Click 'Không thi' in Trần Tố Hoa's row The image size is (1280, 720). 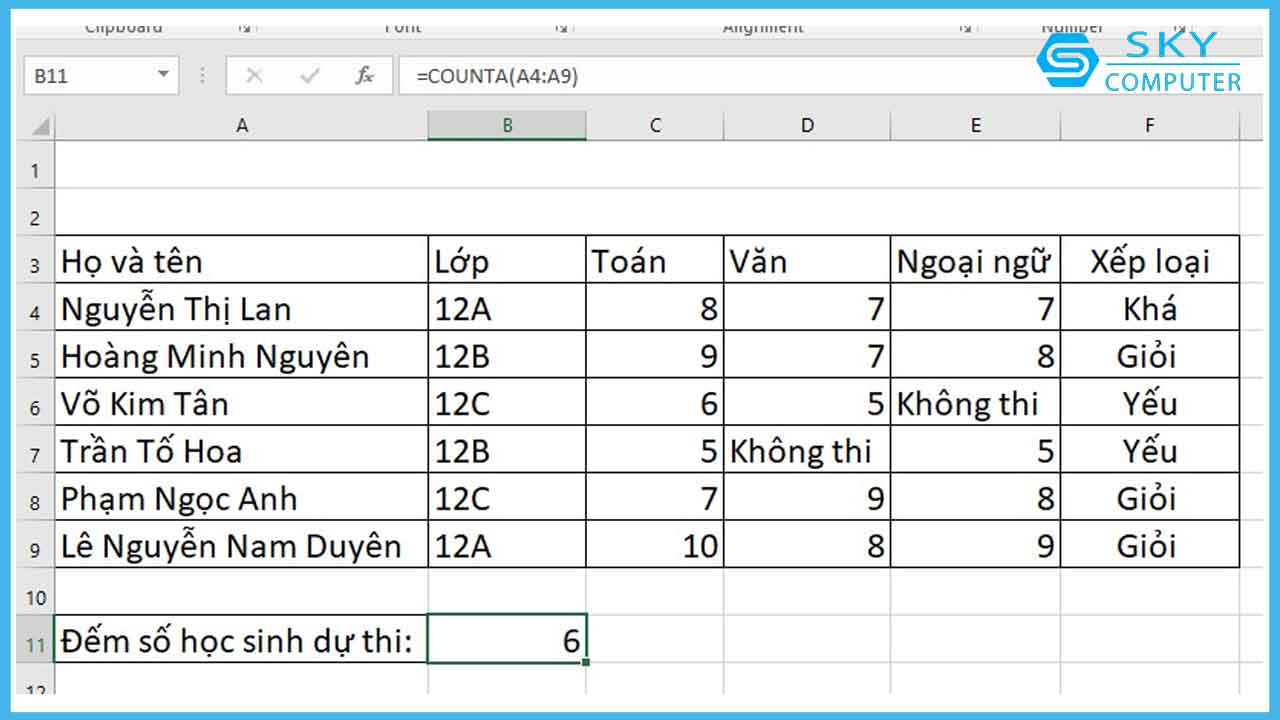(807, 450)
